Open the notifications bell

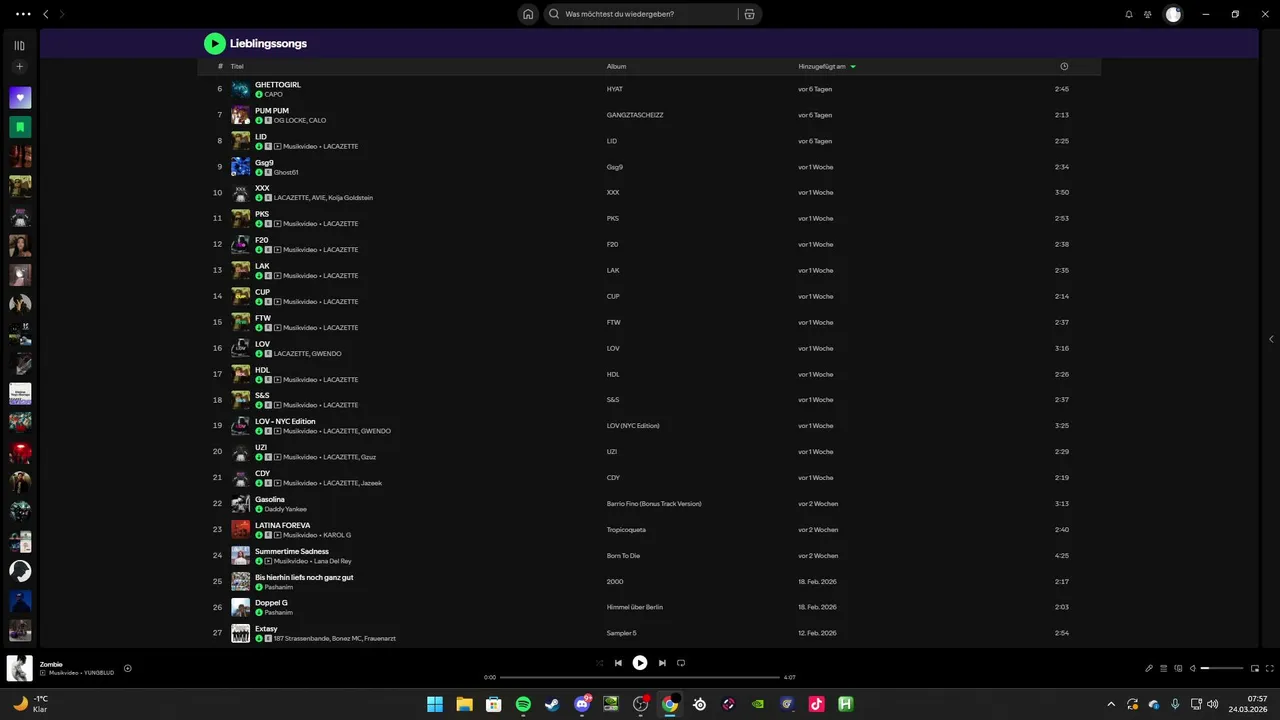coord(1129,14)
